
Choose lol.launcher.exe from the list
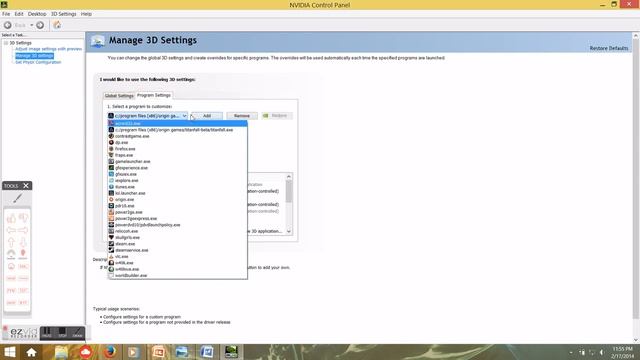point(178,193)
